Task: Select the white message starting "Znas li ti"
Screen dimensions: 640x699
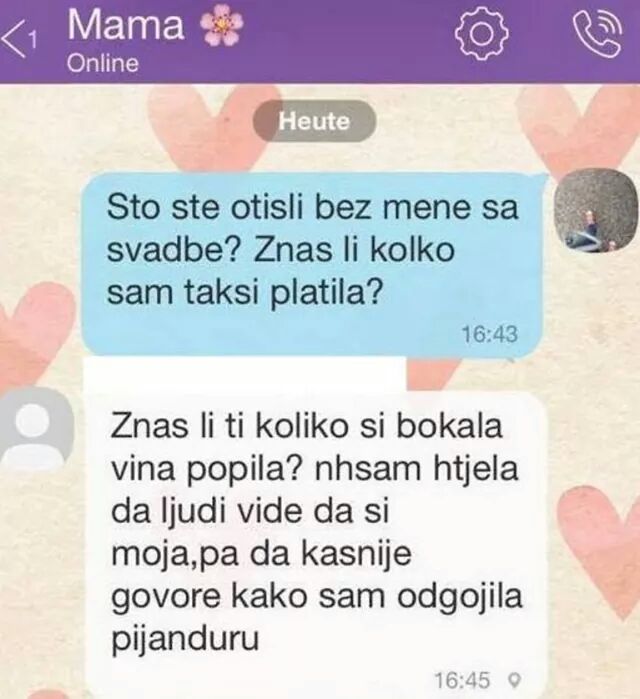Action: 316,547
